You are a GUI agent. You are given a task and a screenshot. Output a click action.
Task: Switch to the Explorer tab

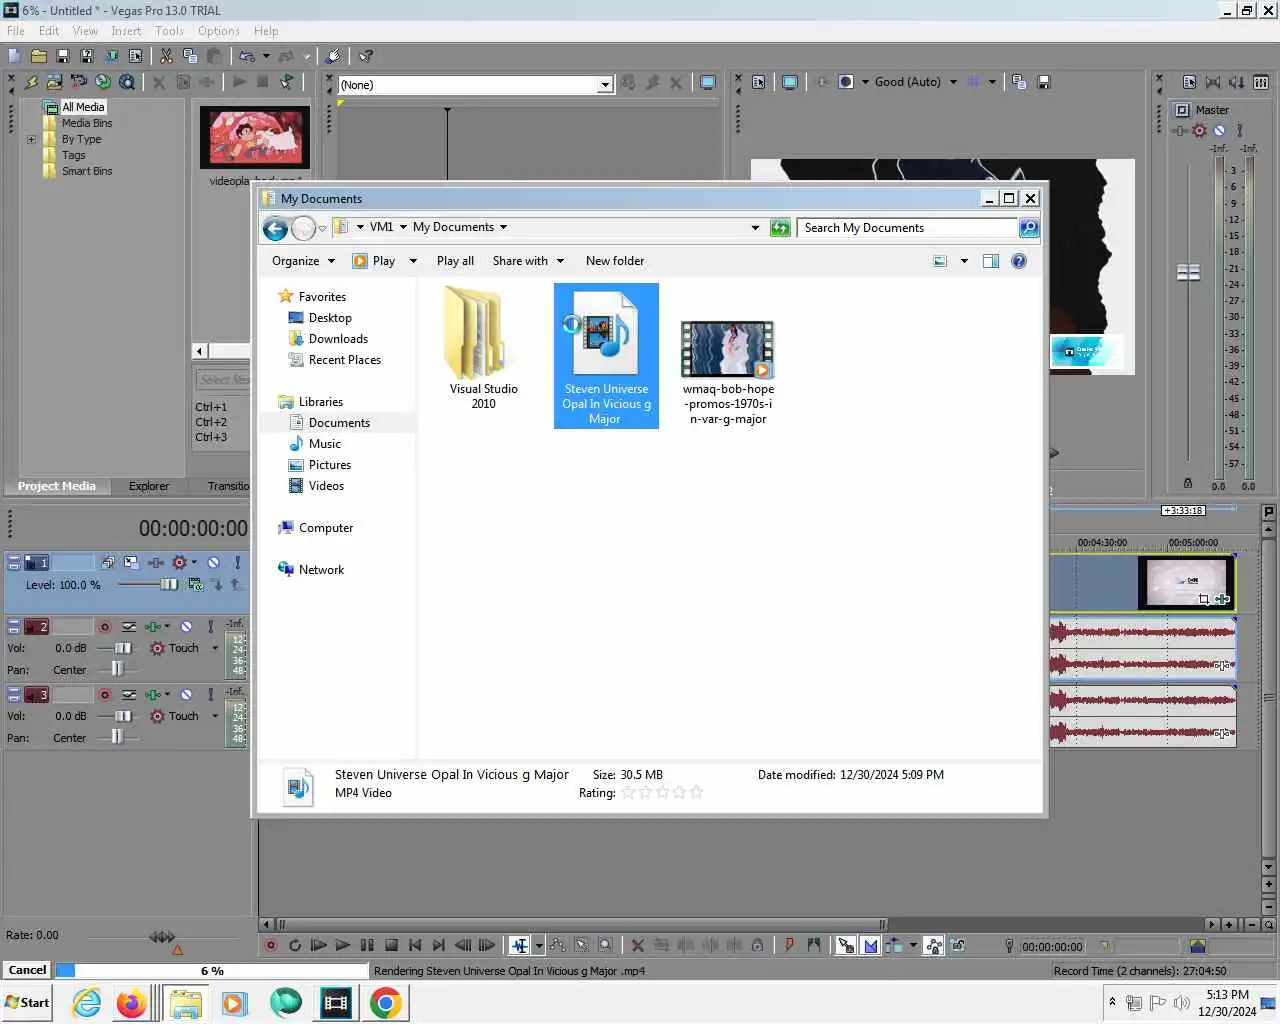click(x=149, y=486)
